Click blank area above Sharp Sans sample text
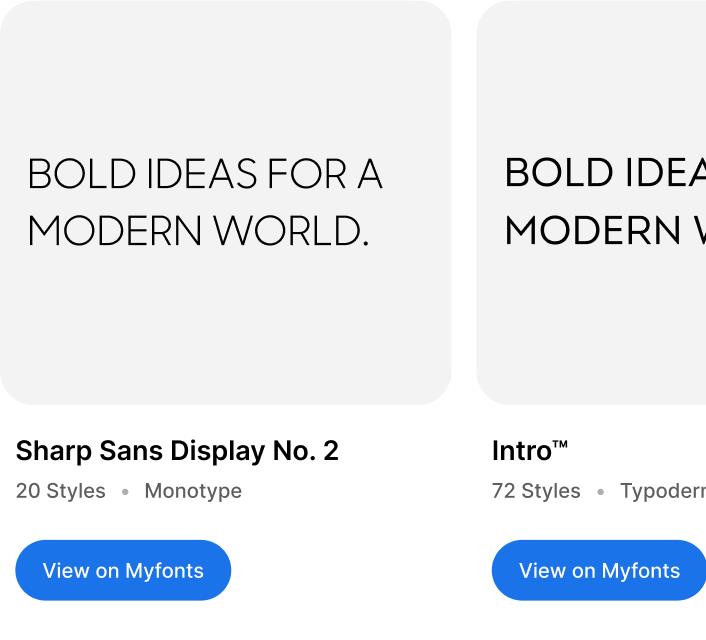 pyautogui.click(x=225, y=80)
